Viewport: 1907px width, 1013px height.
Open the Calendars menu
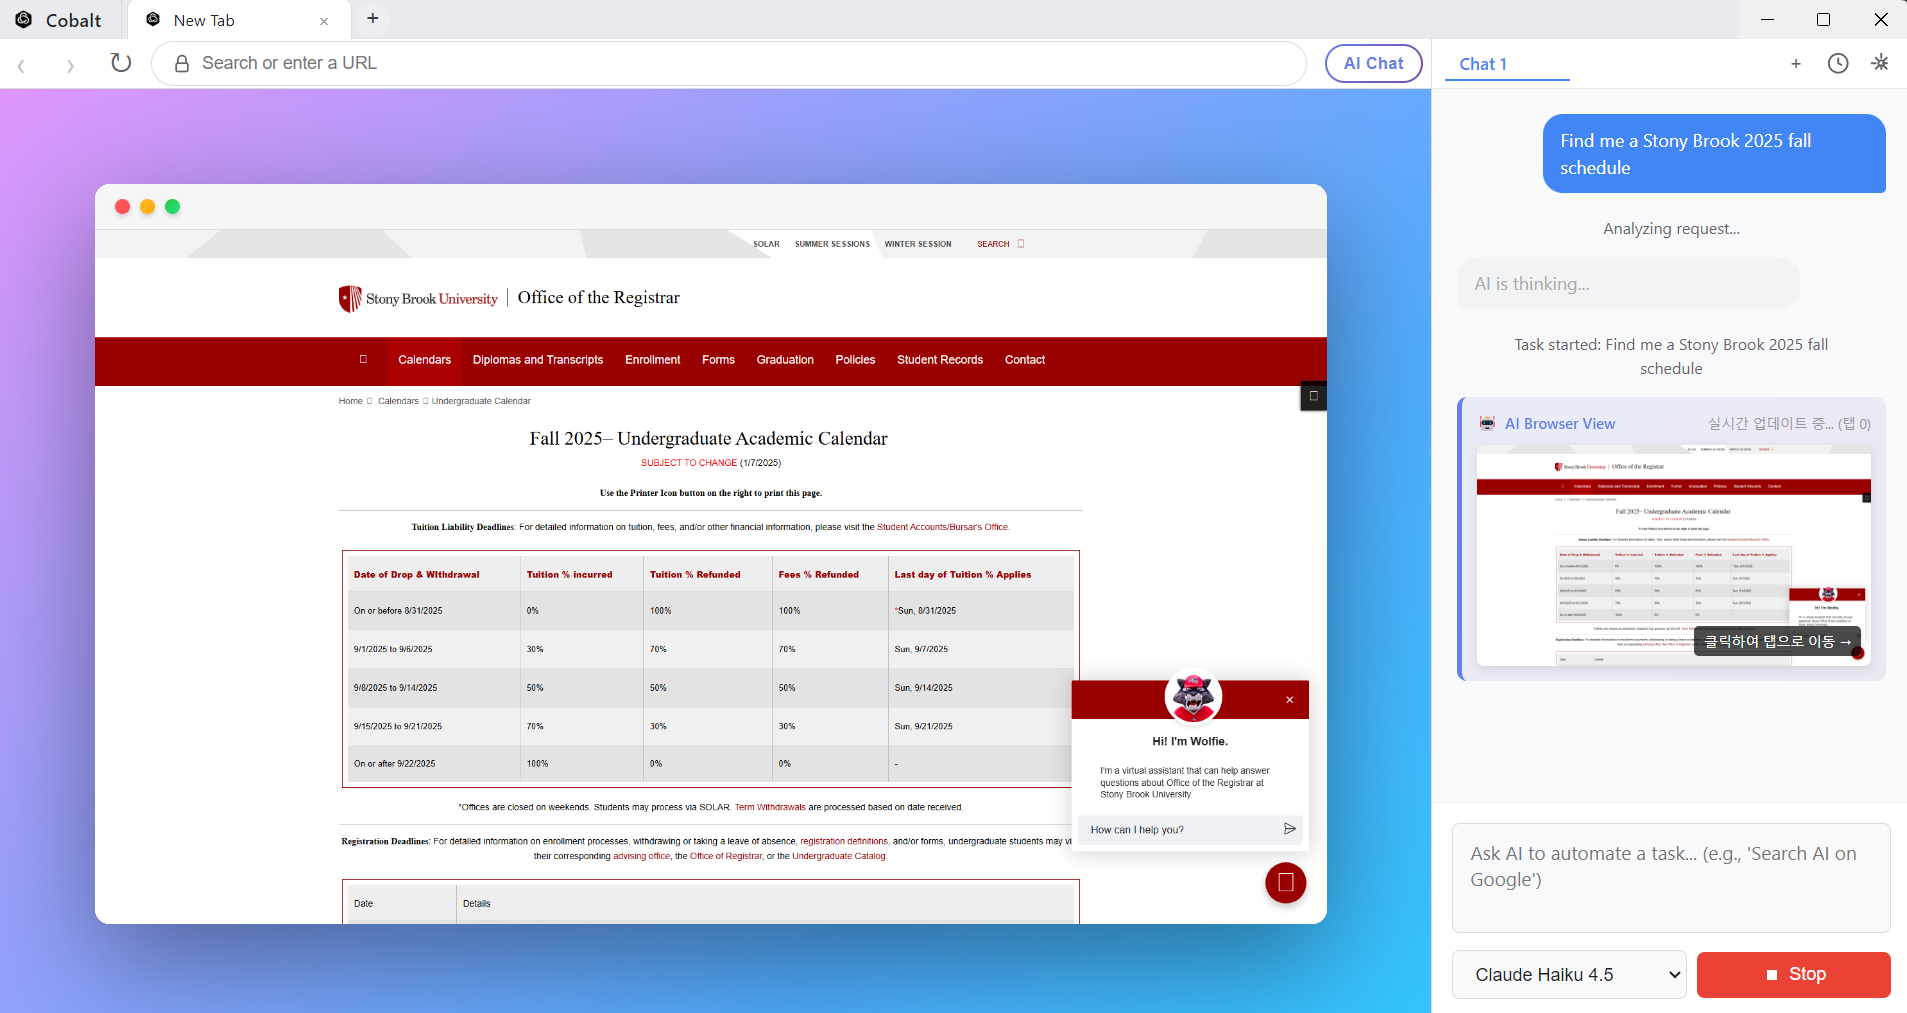point(424,360)
